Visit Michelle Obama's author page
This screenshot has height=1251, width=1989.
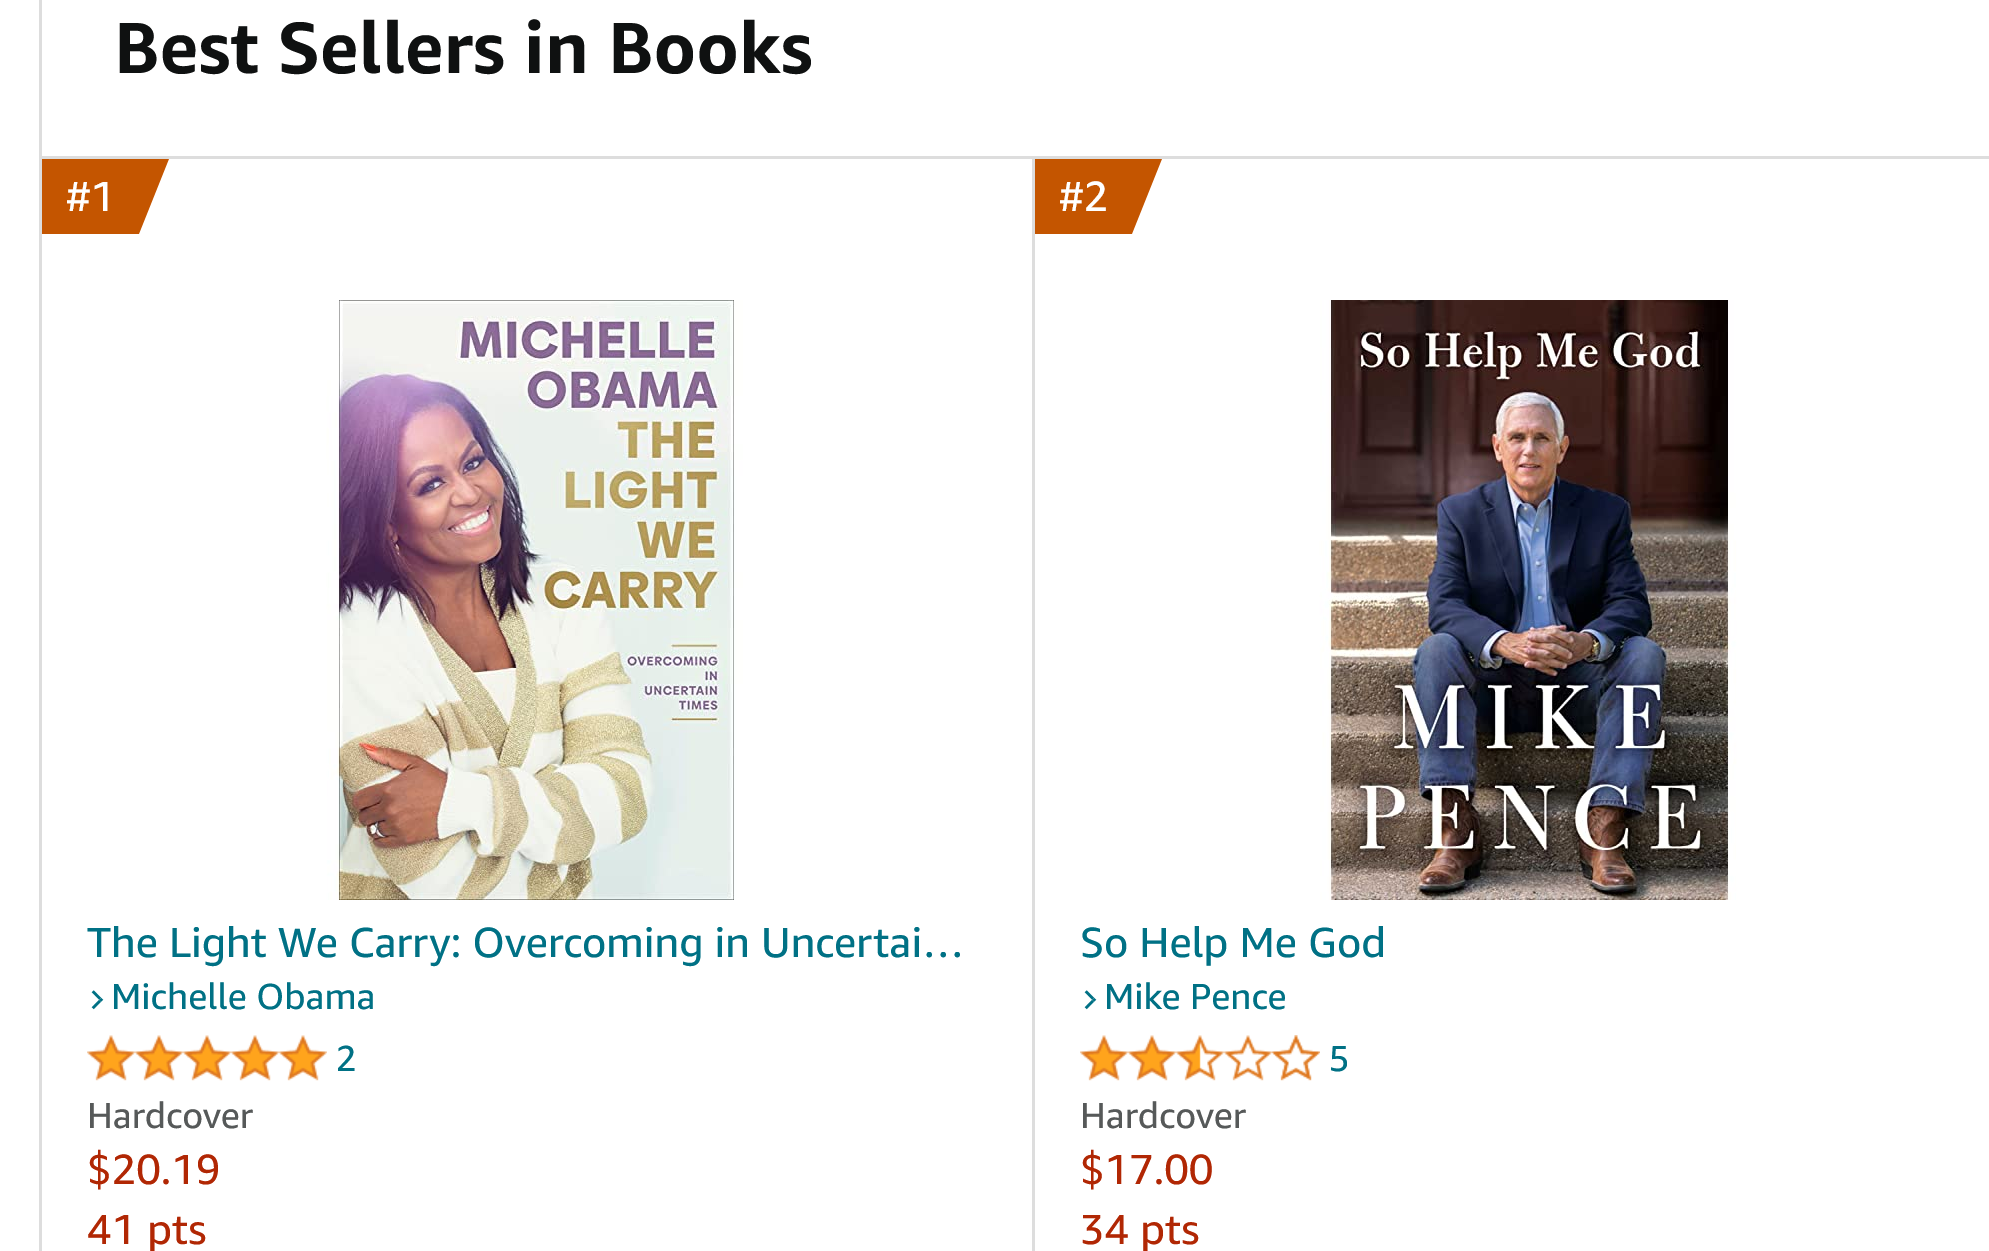click(243, 997)
